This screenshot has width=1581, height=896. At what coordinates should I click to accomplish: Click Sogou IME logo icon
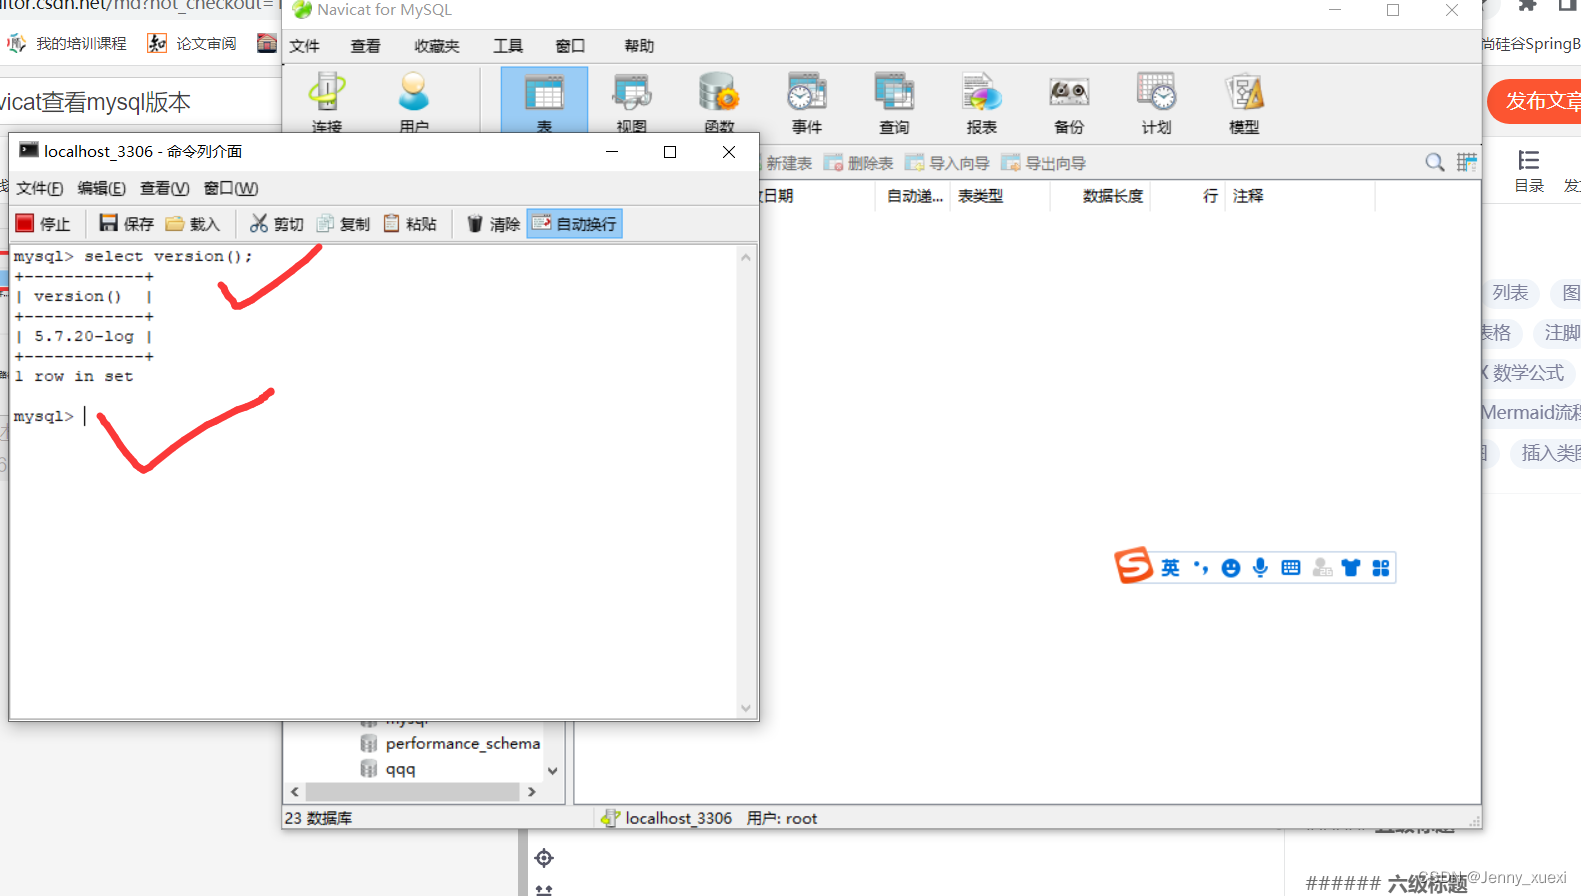click(x=1134, y=566)
